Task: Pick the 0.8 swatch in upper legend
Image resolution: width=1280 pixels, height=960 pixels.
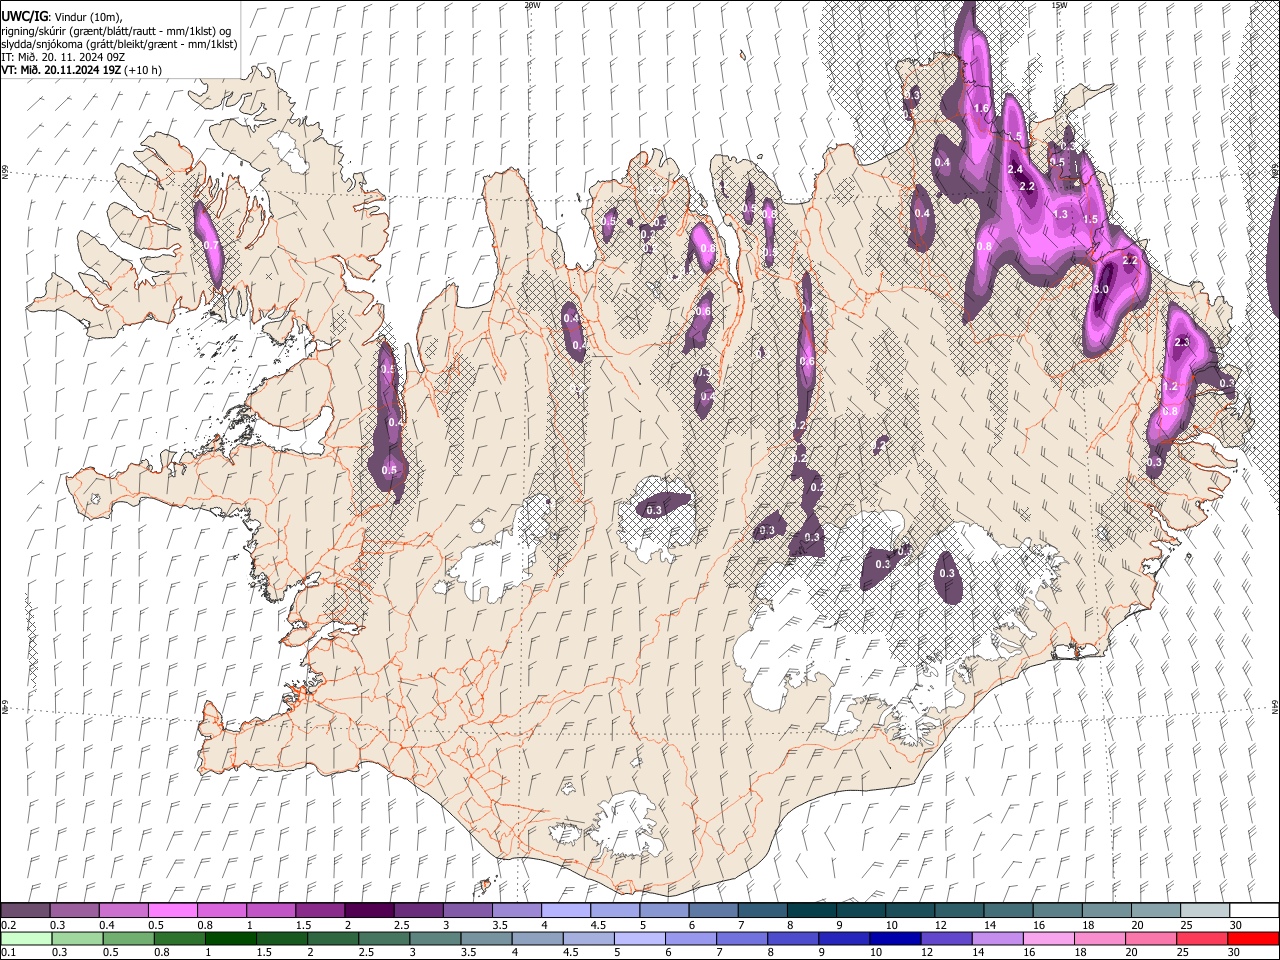Action: pos(221,910)
